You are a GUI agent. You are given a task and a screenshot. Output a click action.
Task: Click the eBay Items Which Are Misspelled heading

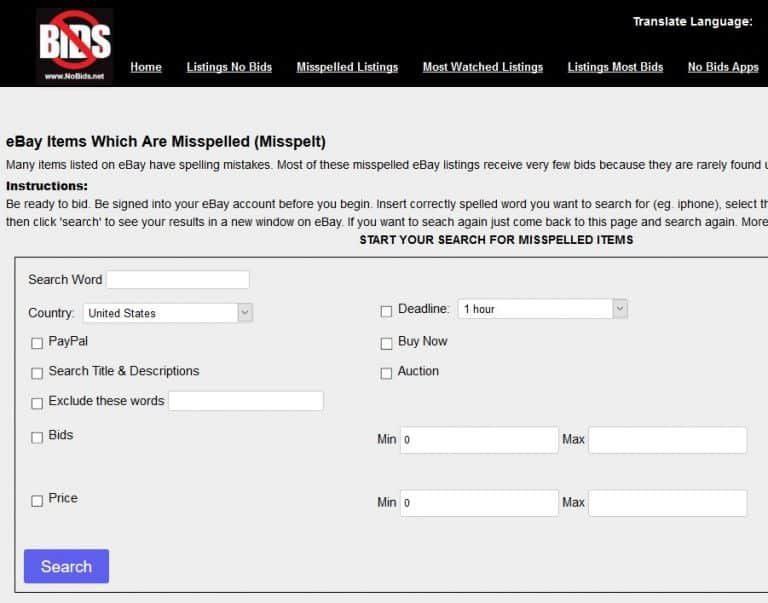pos(166,142)
